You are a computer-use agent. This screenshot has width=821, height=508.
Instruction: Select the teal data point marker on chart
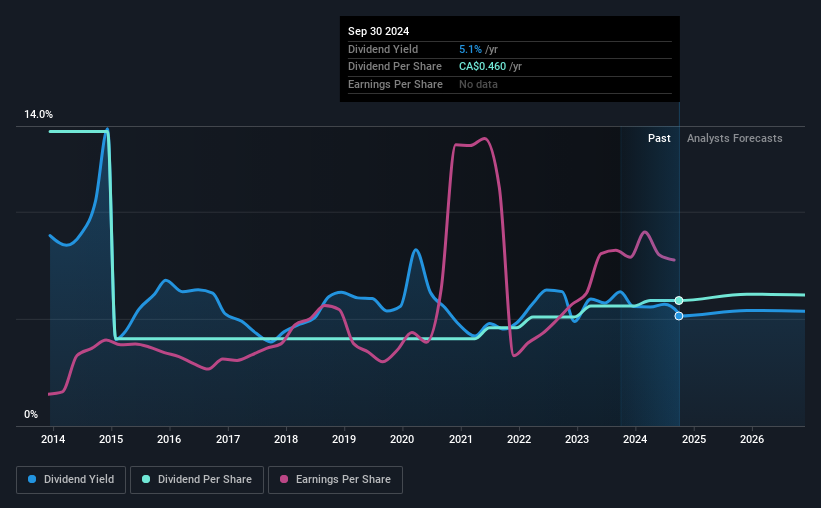point(679,301)
